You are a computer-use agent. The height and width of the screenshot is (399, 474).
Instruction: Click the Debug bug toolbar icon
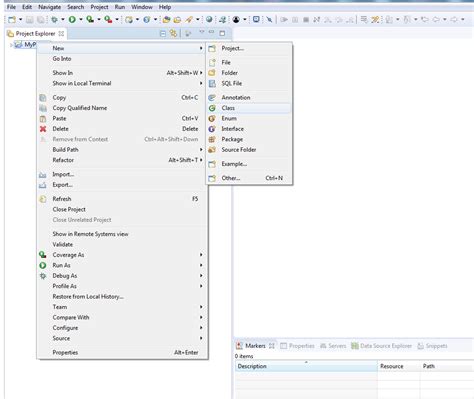pos(54,20)
